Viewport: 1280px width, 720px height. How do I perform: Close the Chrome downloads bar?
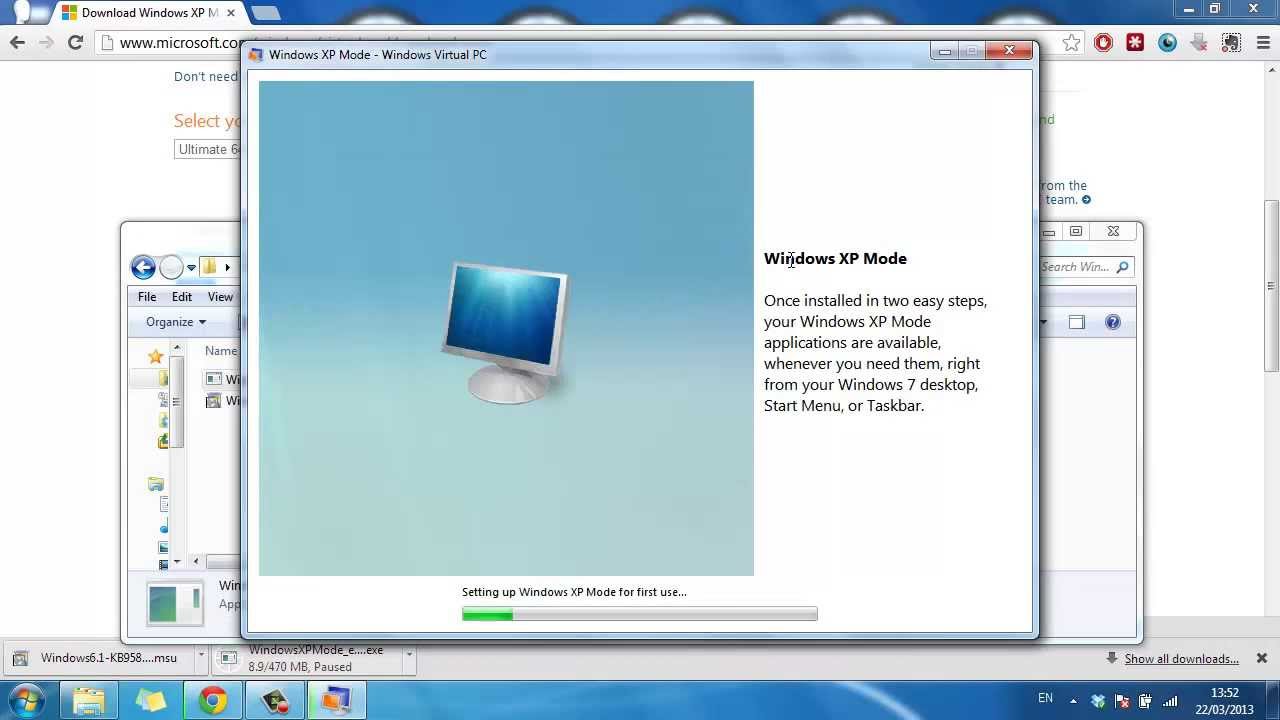tap(1261, 658)
